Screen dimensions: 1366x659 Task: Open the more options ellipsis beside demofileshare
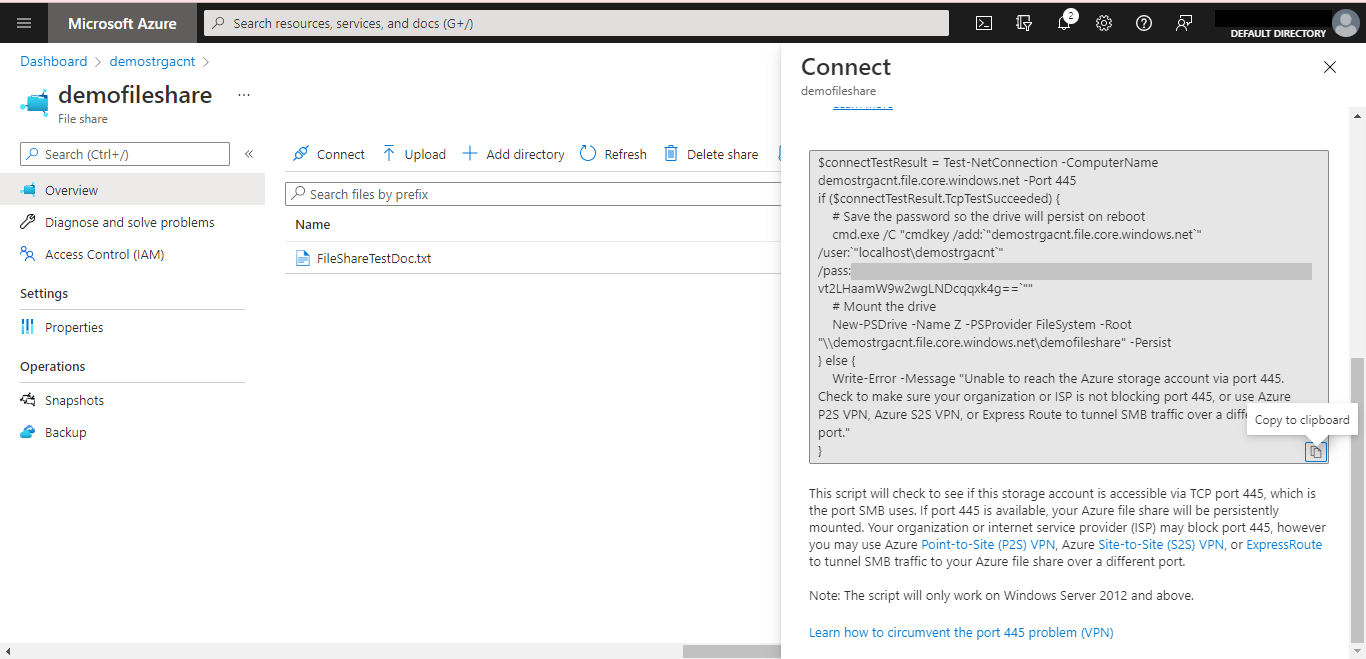[243, 95]
